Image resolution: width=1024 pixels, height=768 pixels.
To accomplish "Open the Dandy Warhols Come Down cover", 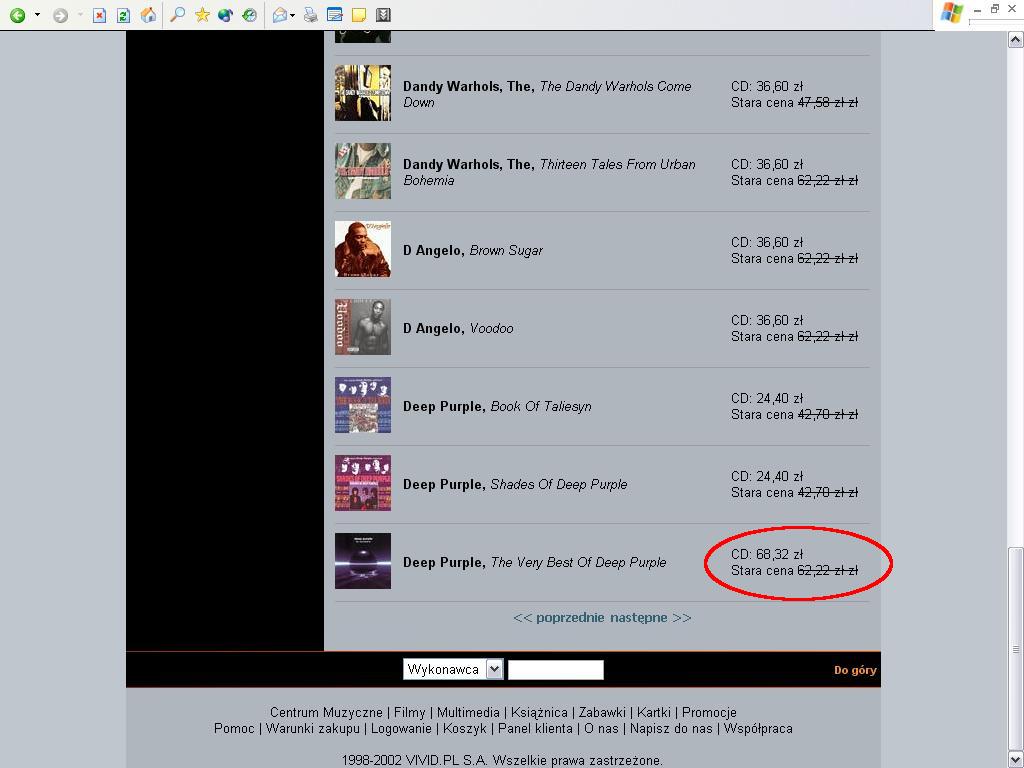I will (x=362, y=93).
